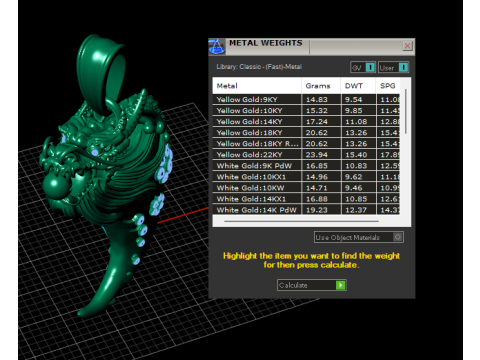Close the Metal Weights dialog

pyautogui.click(x=407, y=46)
